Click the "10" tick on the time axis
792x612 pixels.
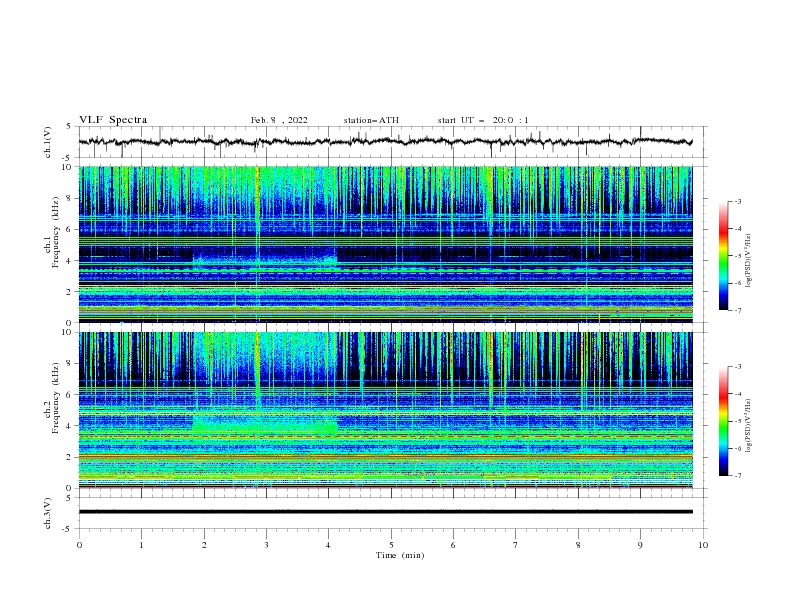tap(703, 545)
